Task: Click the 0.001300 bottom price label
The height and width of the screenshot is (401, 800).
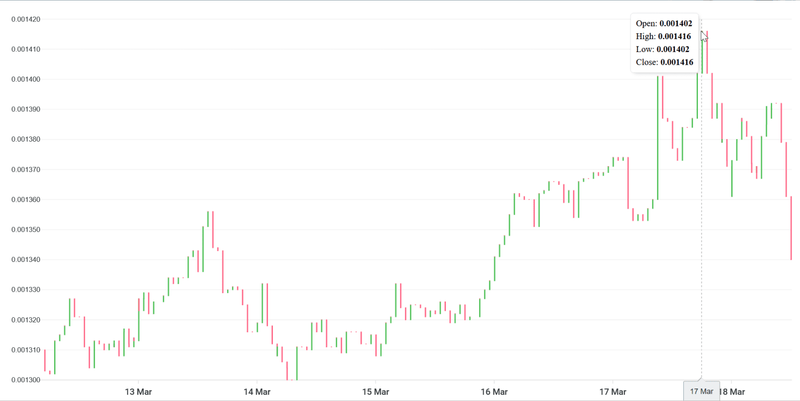Action: (21, 380)
